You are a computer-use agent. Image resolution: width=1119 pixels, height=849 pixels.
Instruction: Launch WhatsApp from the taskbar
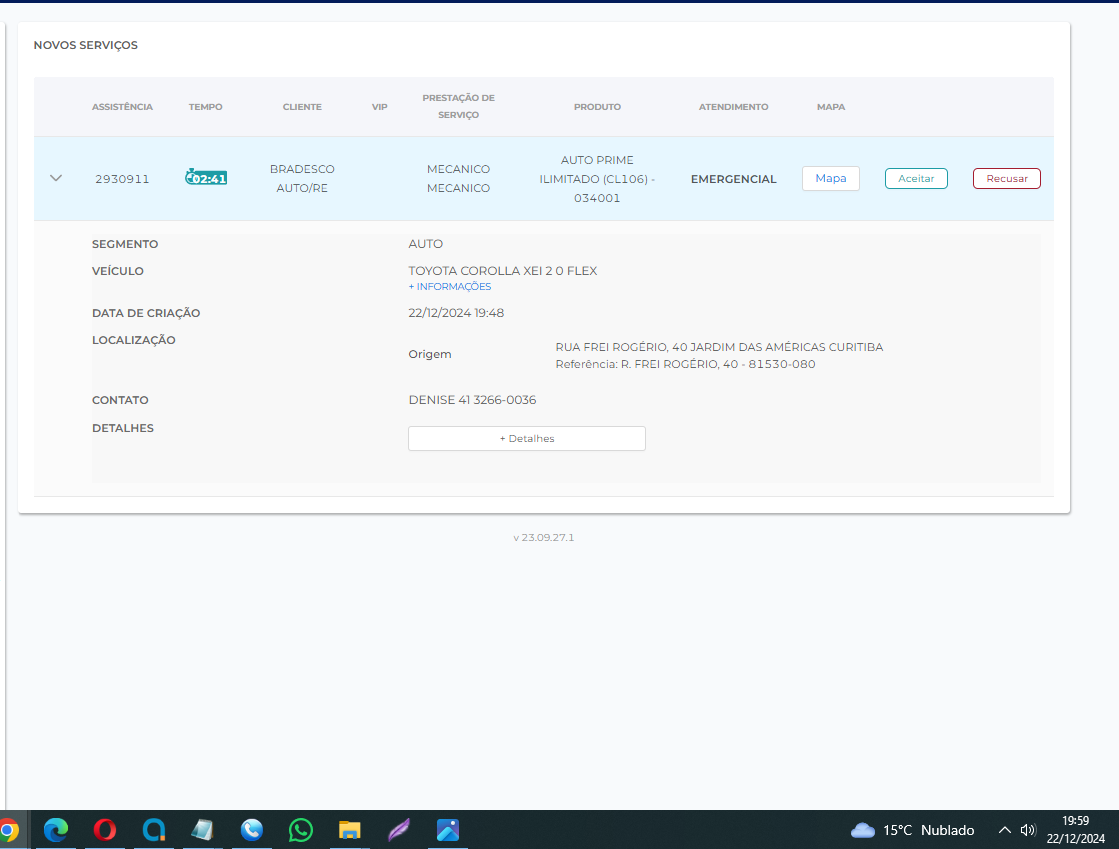(300, 830)
